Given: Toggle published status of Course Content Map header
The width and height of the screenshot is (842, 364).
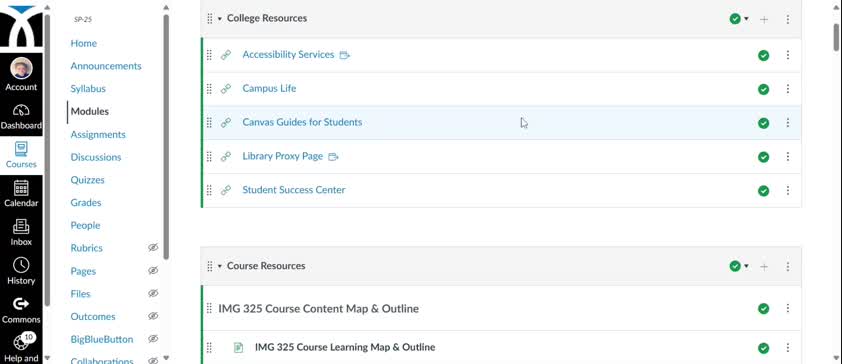Looking at the screenshot, I should pos(763,308).
